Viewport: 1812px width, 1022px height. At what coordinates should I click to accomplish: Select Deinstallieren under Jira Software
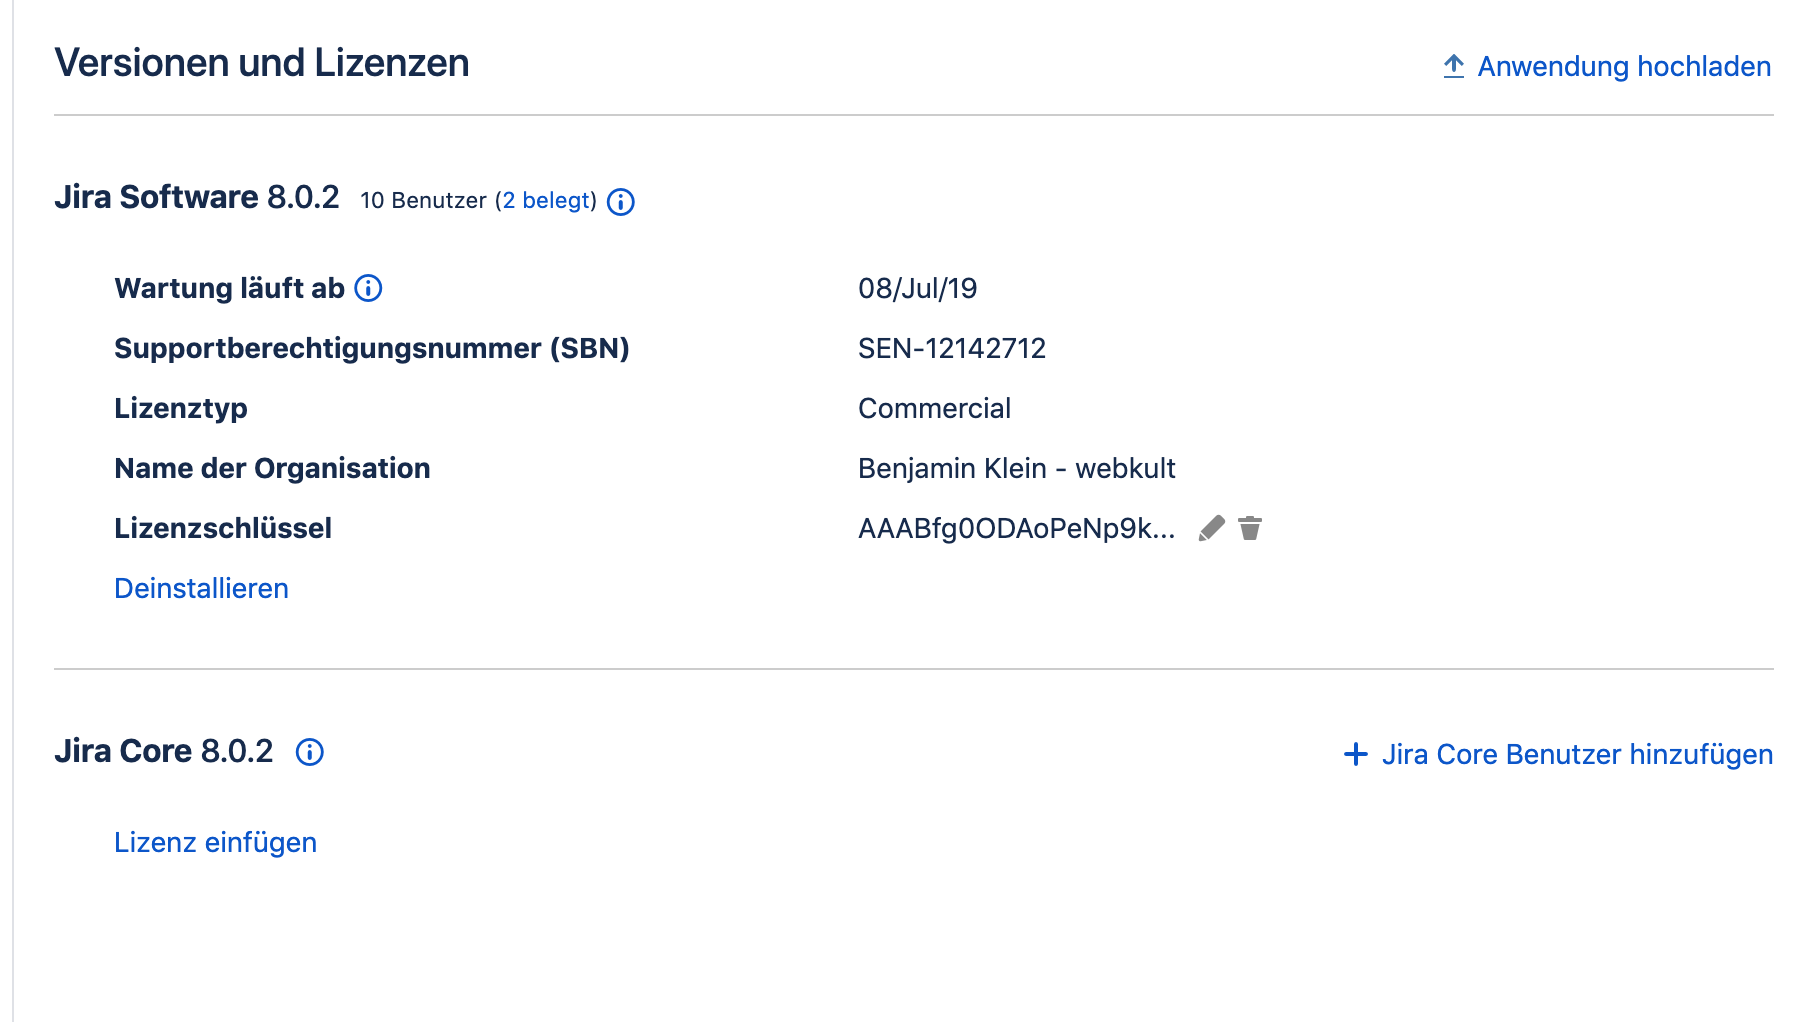pyautogui.click(x=201, y=588)
